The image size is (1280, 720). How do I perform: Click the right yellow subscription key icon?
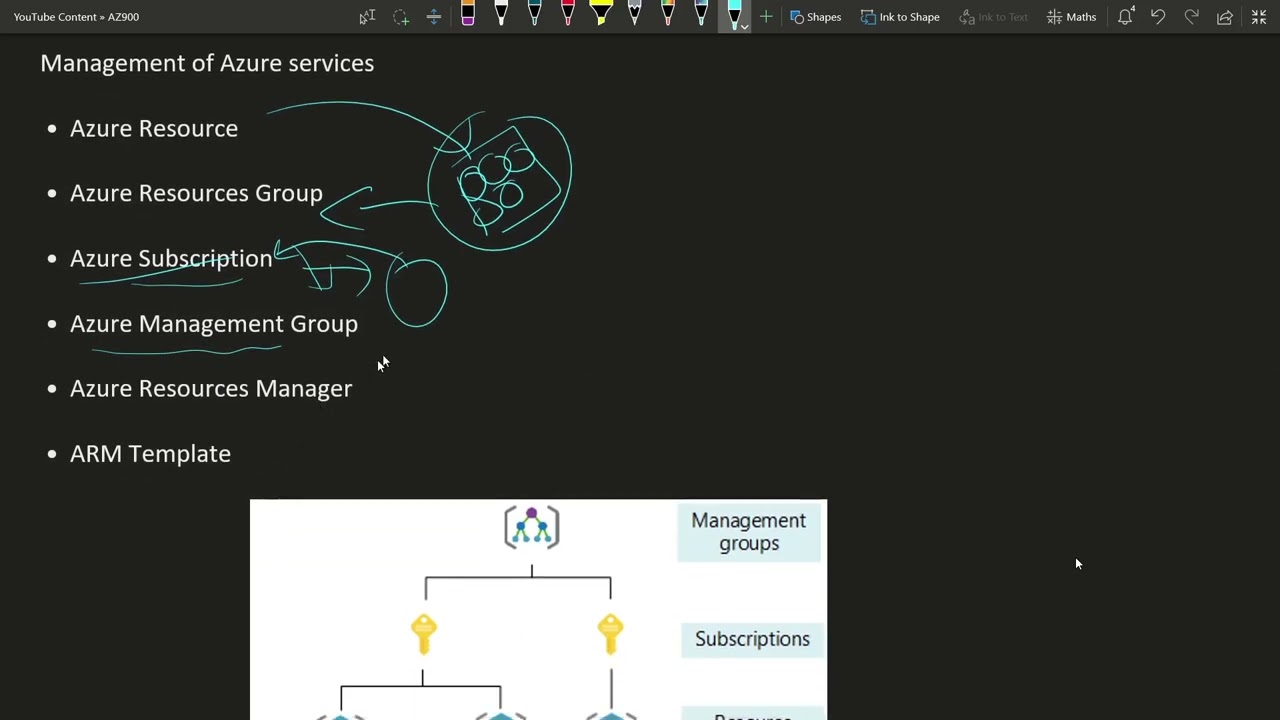[610, 634]
